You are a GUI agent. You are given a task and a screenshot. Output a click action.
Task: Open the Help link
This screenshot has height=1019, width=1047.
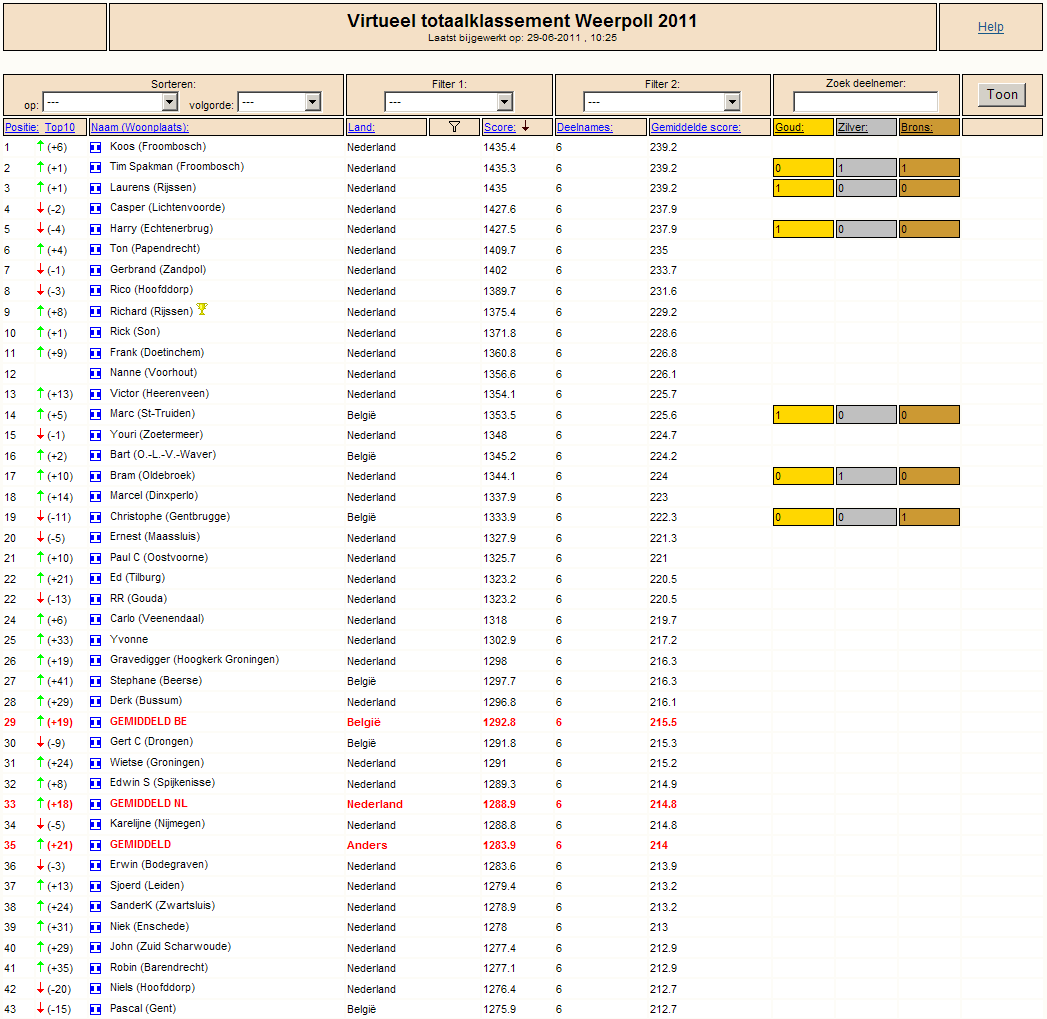pos(990,27)
